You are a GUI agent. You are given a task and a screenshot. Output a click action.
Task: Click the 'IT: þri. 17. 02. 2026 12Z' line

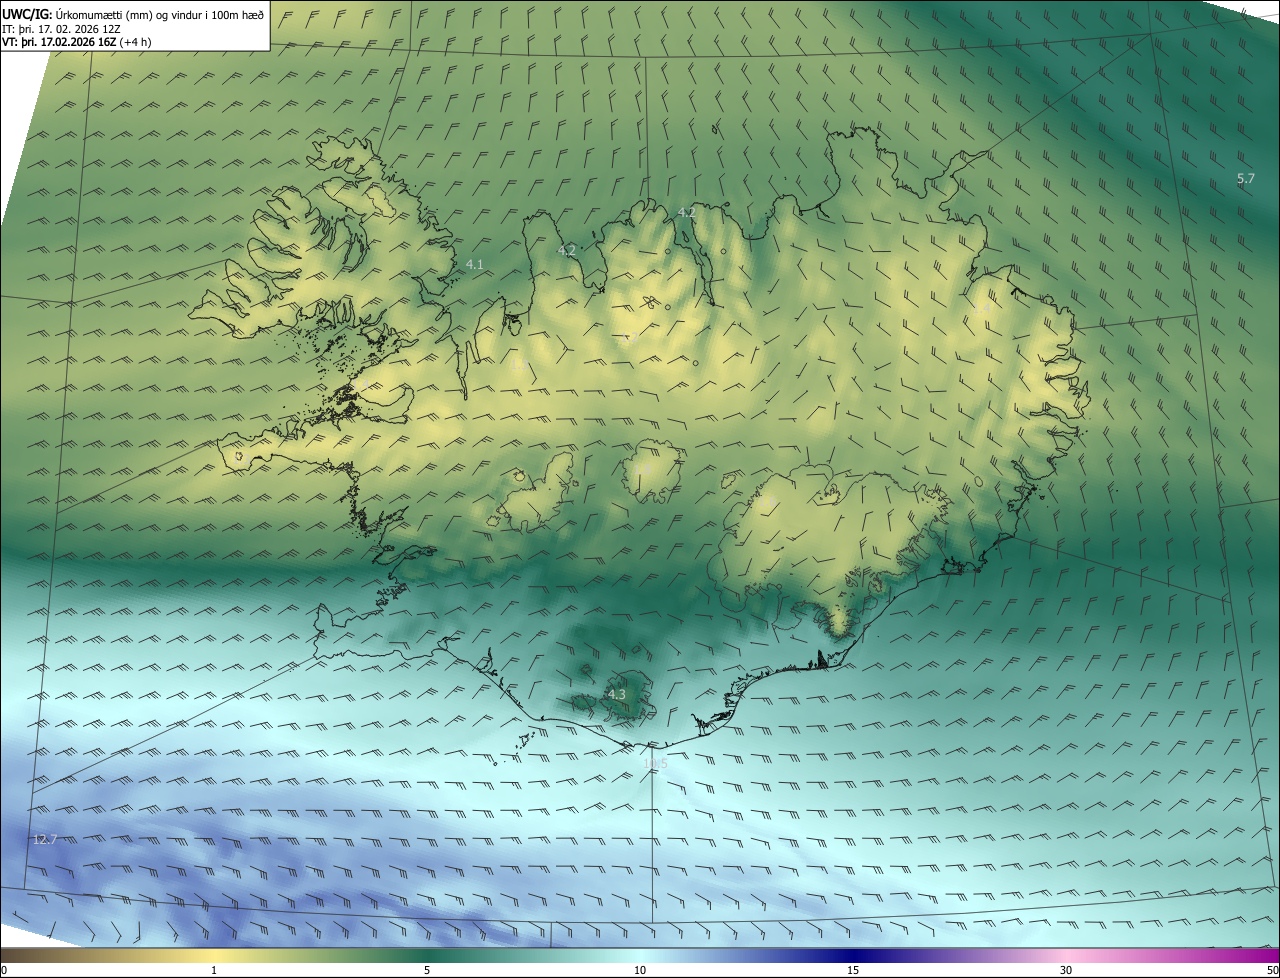pyautogui.click(x=61, y=28)
